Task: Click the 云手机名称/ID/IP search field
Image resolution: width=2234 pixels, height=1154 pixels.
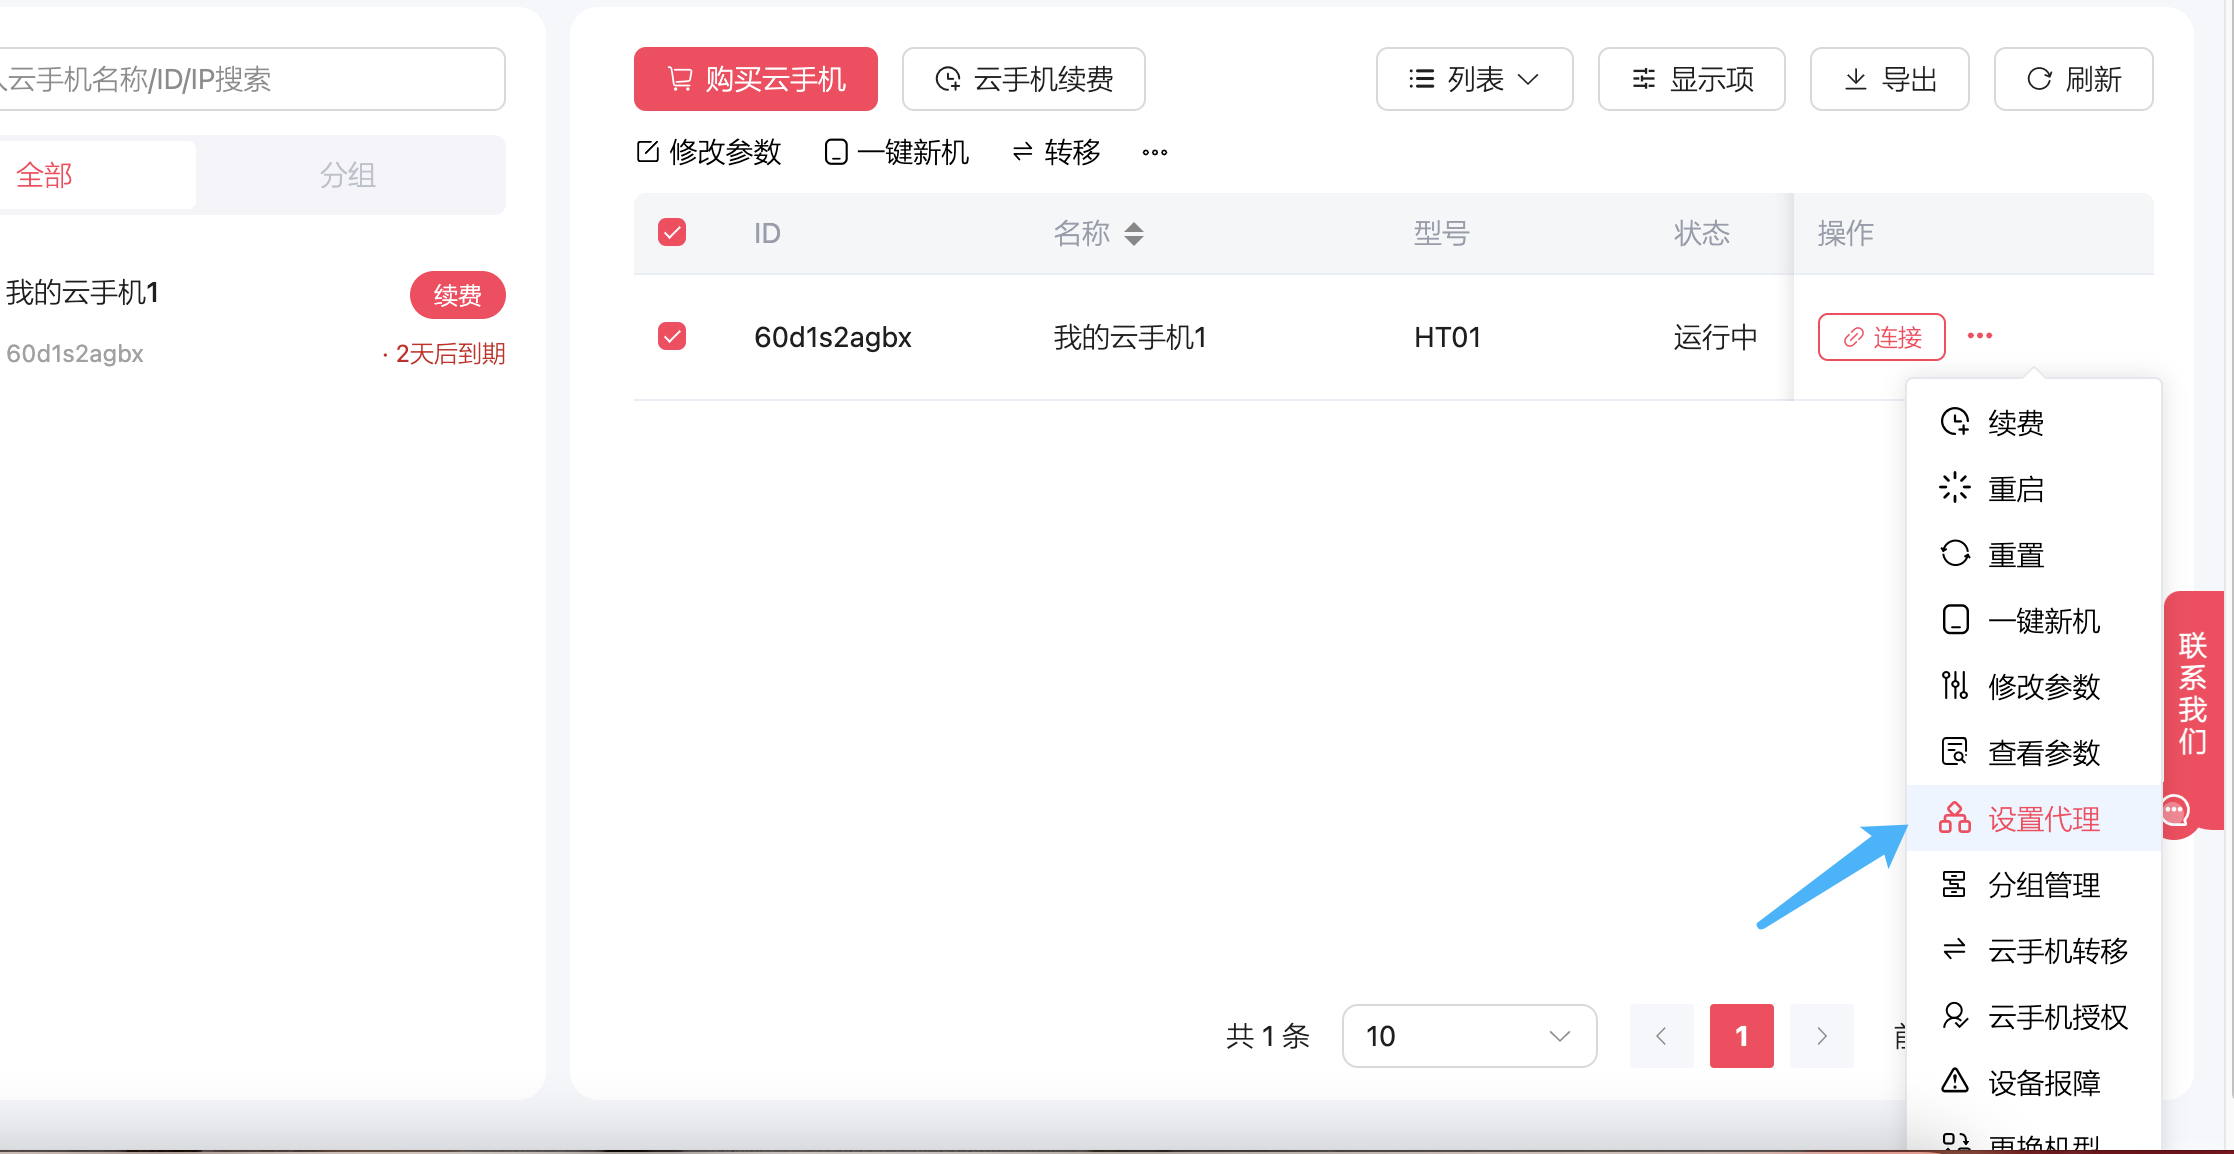Action: tap(250, 79)
